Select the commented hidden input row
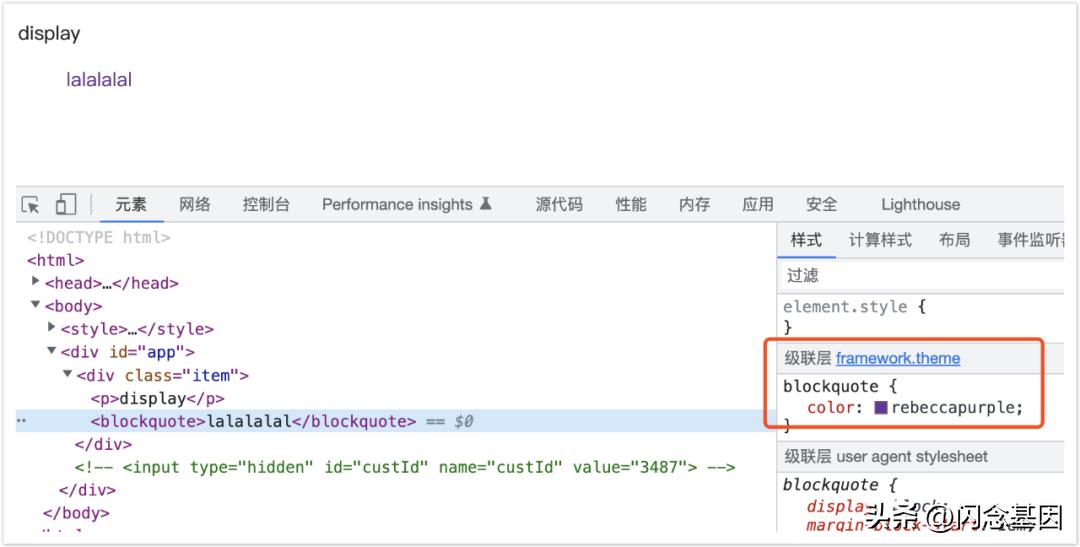 click(x=405, y=467)
